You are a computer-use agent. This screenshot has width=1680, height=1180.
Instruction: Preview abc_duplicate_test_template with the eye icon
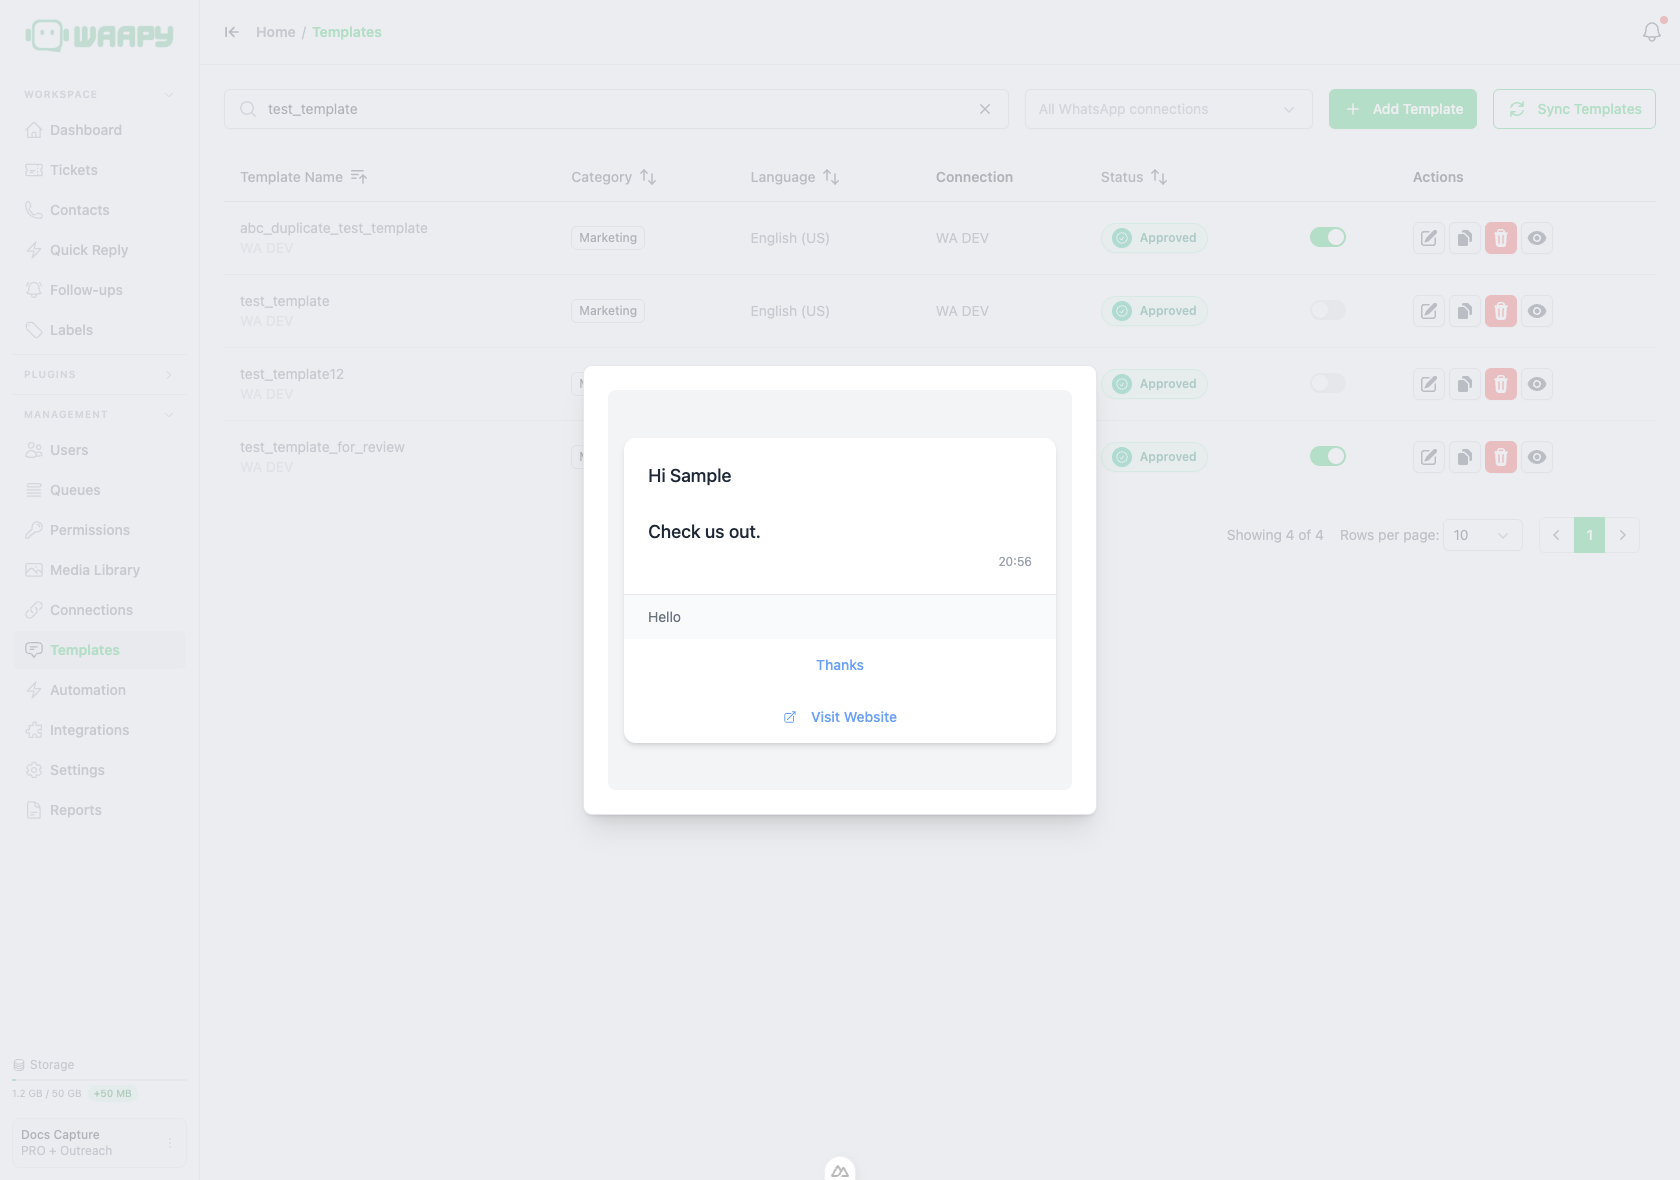point(1536,238)
